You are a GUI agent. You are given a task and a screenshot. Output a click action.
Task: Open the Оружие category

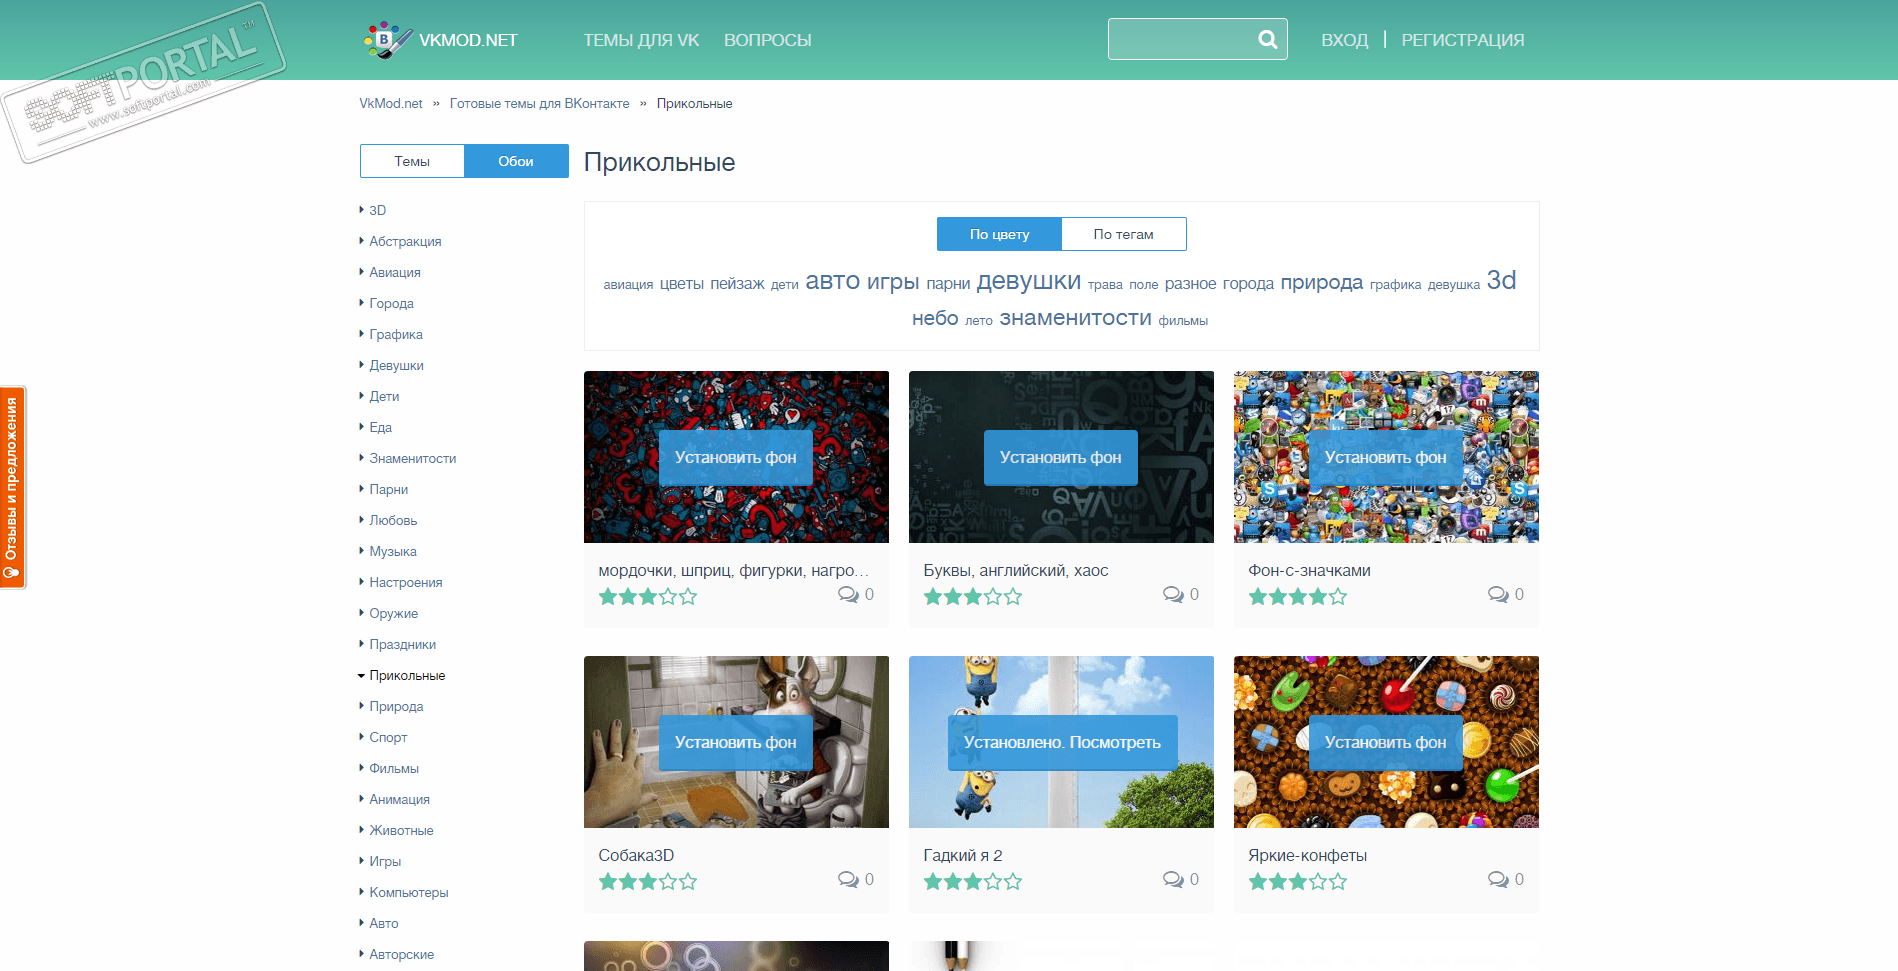394,614
